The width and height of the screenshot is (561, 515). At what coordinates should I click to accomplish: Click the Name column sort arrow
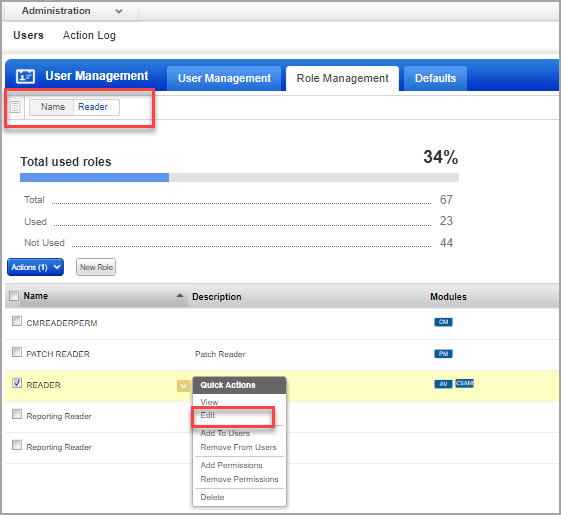point(180,296)
